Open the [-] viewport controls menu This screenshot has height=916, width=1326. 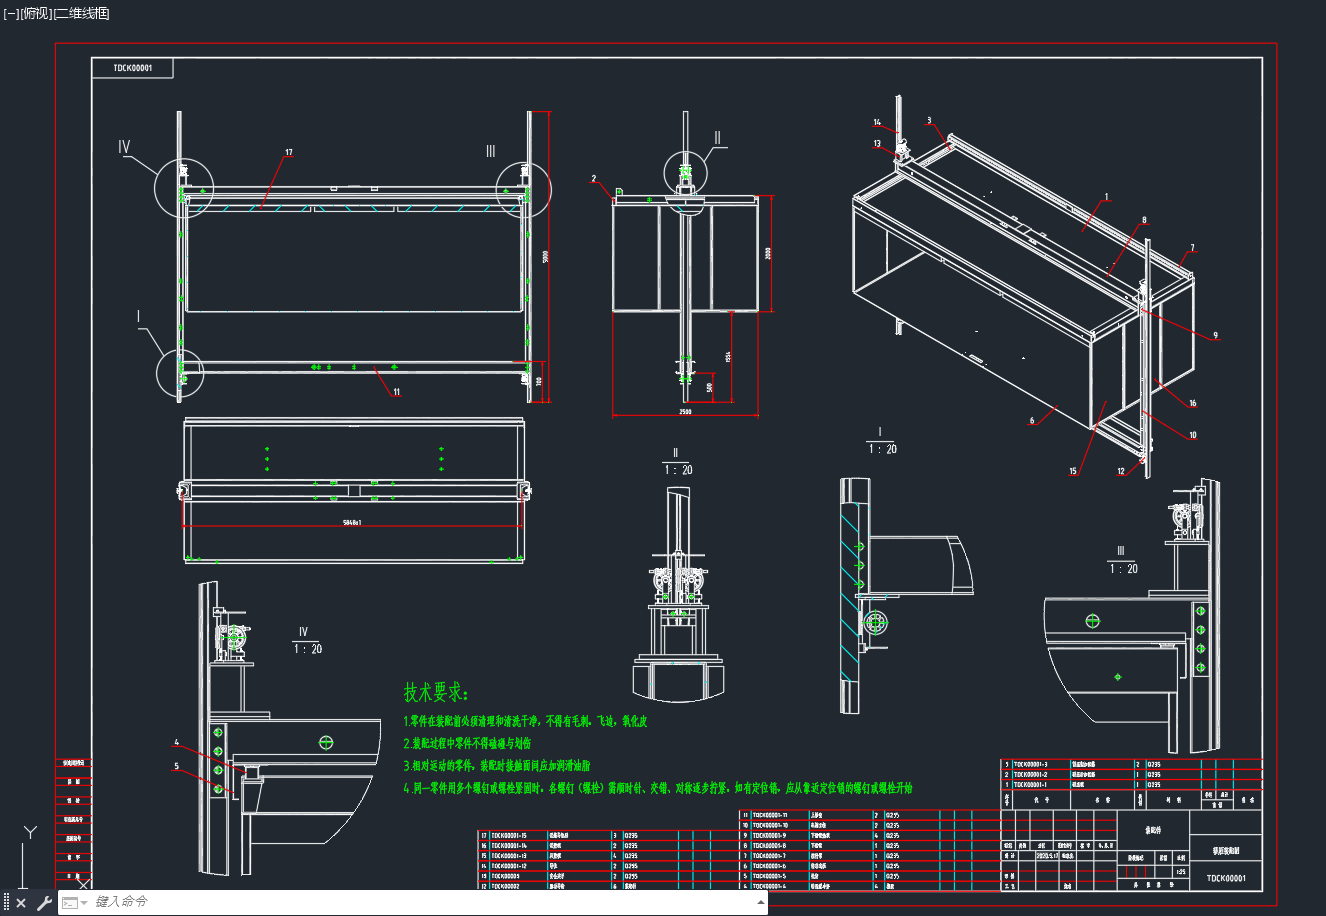point(11,14)
